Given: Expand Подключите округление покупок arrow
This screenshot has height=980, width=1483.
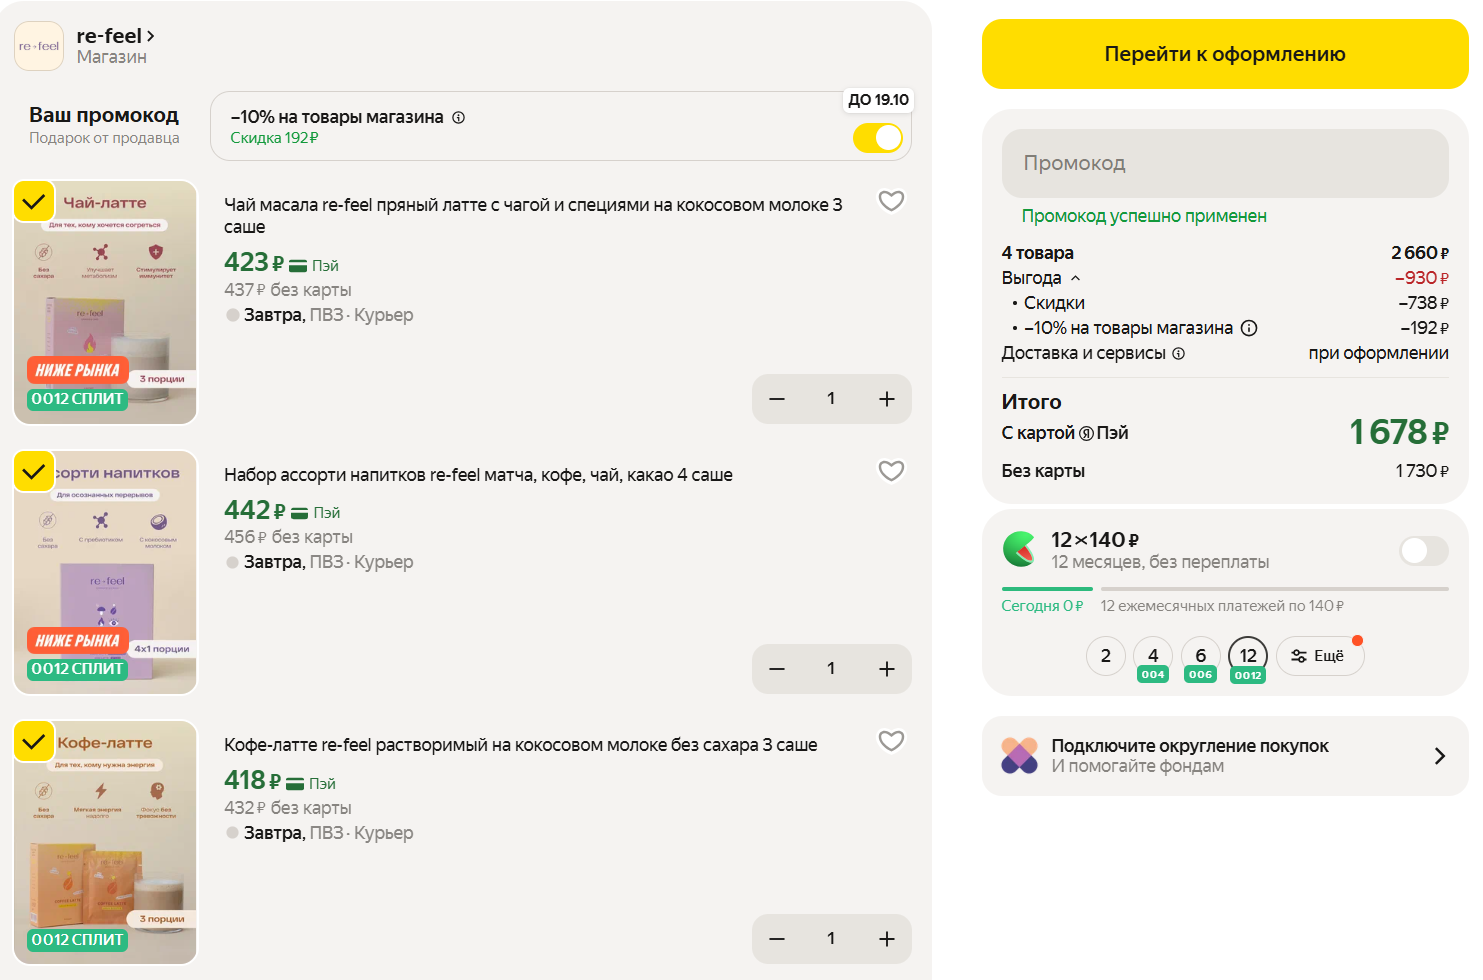Looking at the screenshot, I should coord(1439,756).
